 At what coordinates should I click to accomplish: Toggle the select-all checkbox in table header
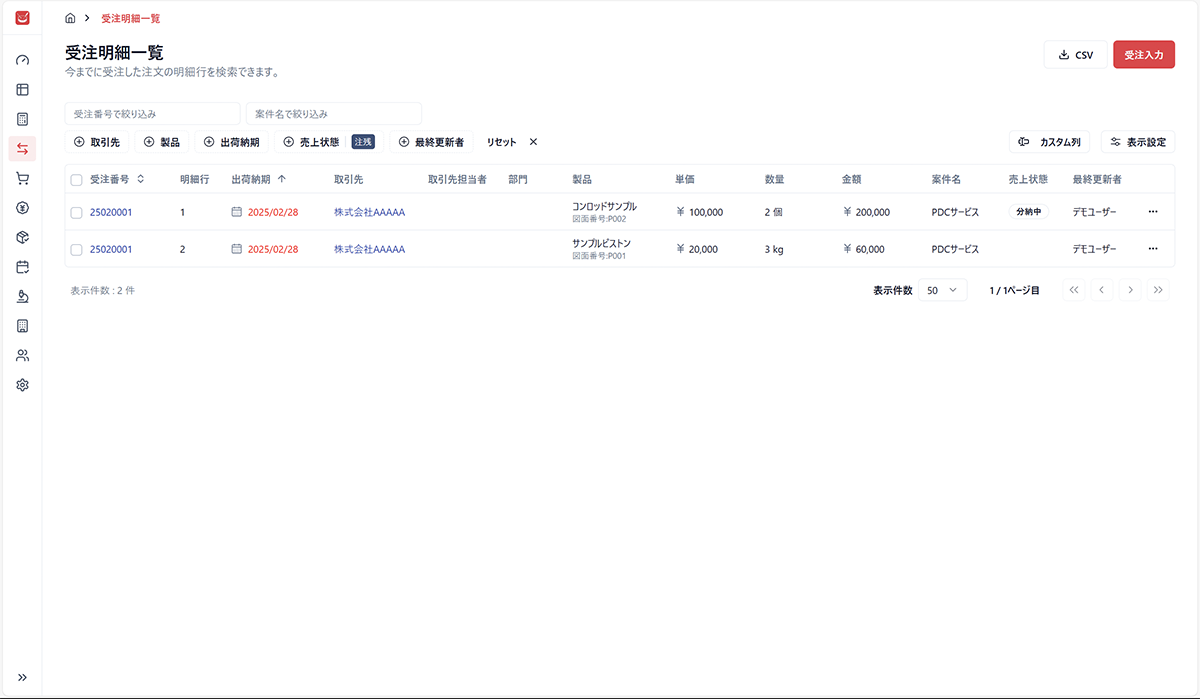[x=77, y=180]
